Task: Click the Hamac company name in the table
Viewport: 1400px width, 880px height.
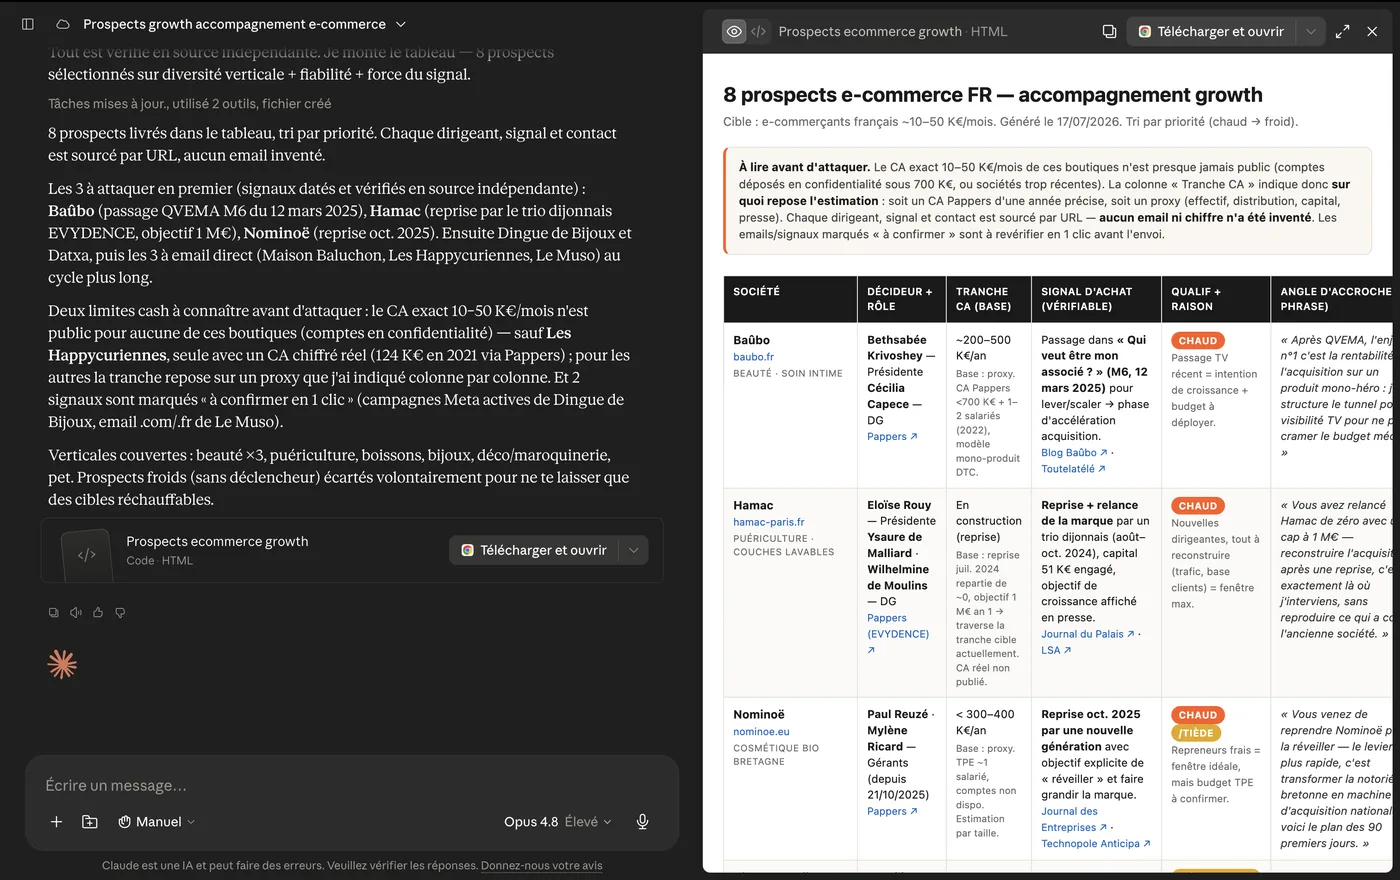Action: pyautogui.click(x=753, y=505)
